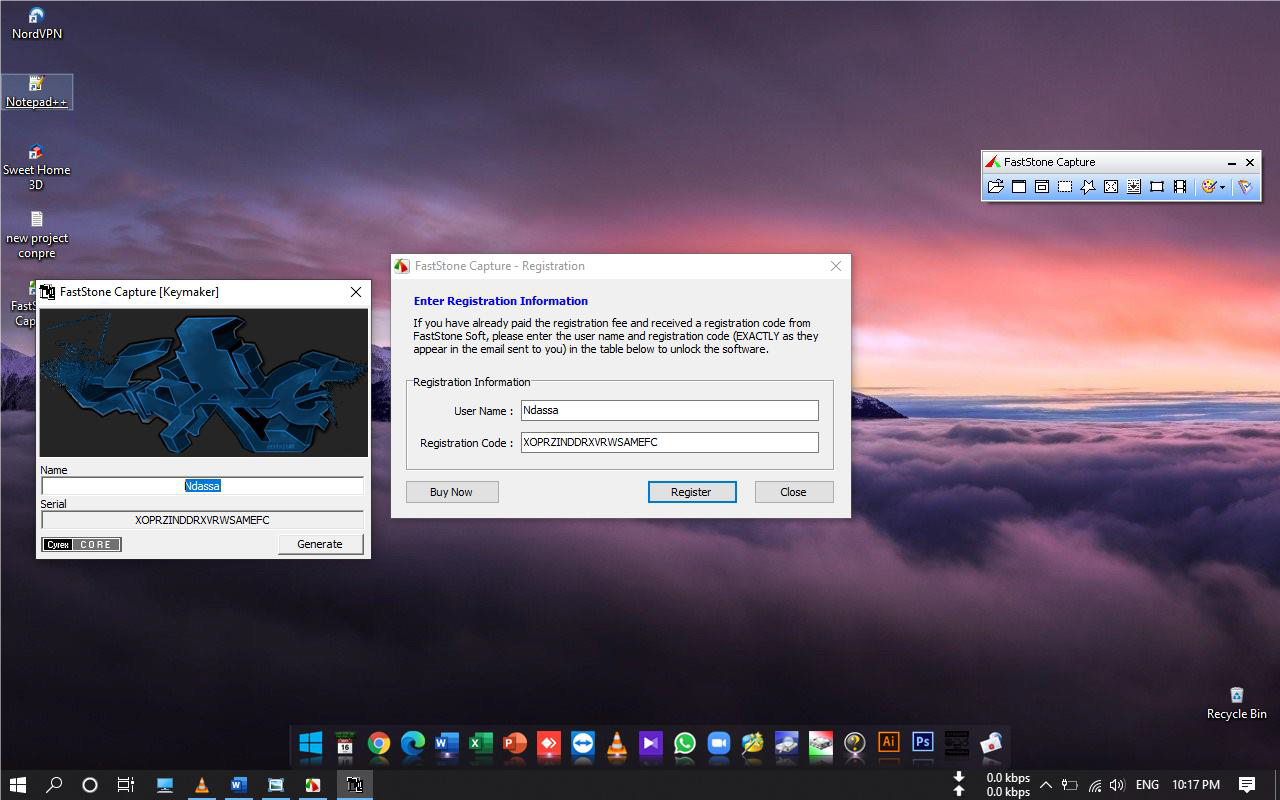1280x800 pixels.
Task: Open WhatsApp from the dock
Action: point(685,743)
